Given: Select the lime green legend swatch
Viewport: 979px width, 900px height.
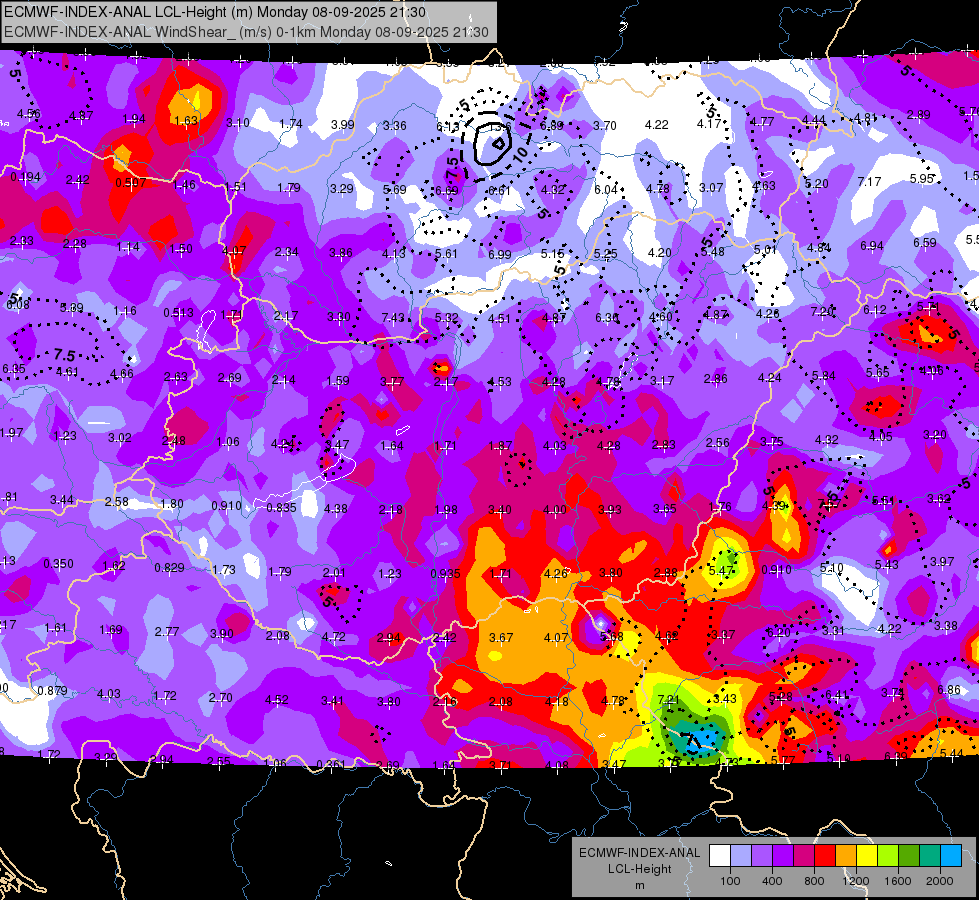Looking at the screenshot, I should [x=888, y=856].
